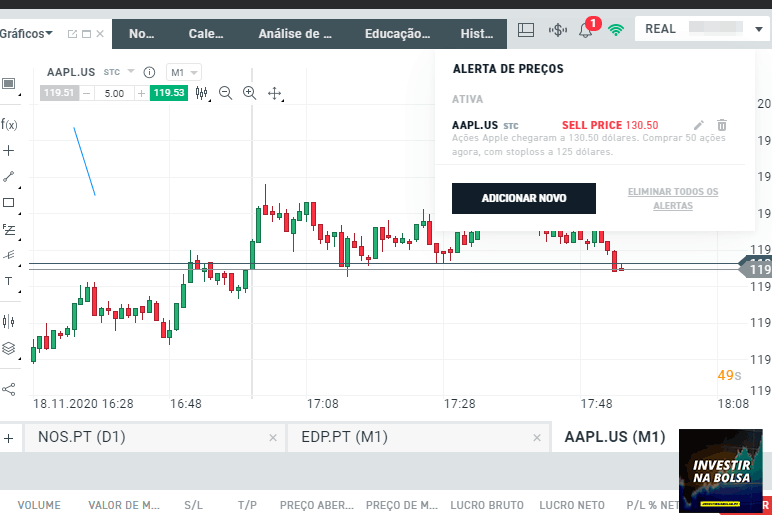Viewport: 772px width, 516px height.
Task: Select the pitchfork fan lines tool
Action: click(9, 255)
